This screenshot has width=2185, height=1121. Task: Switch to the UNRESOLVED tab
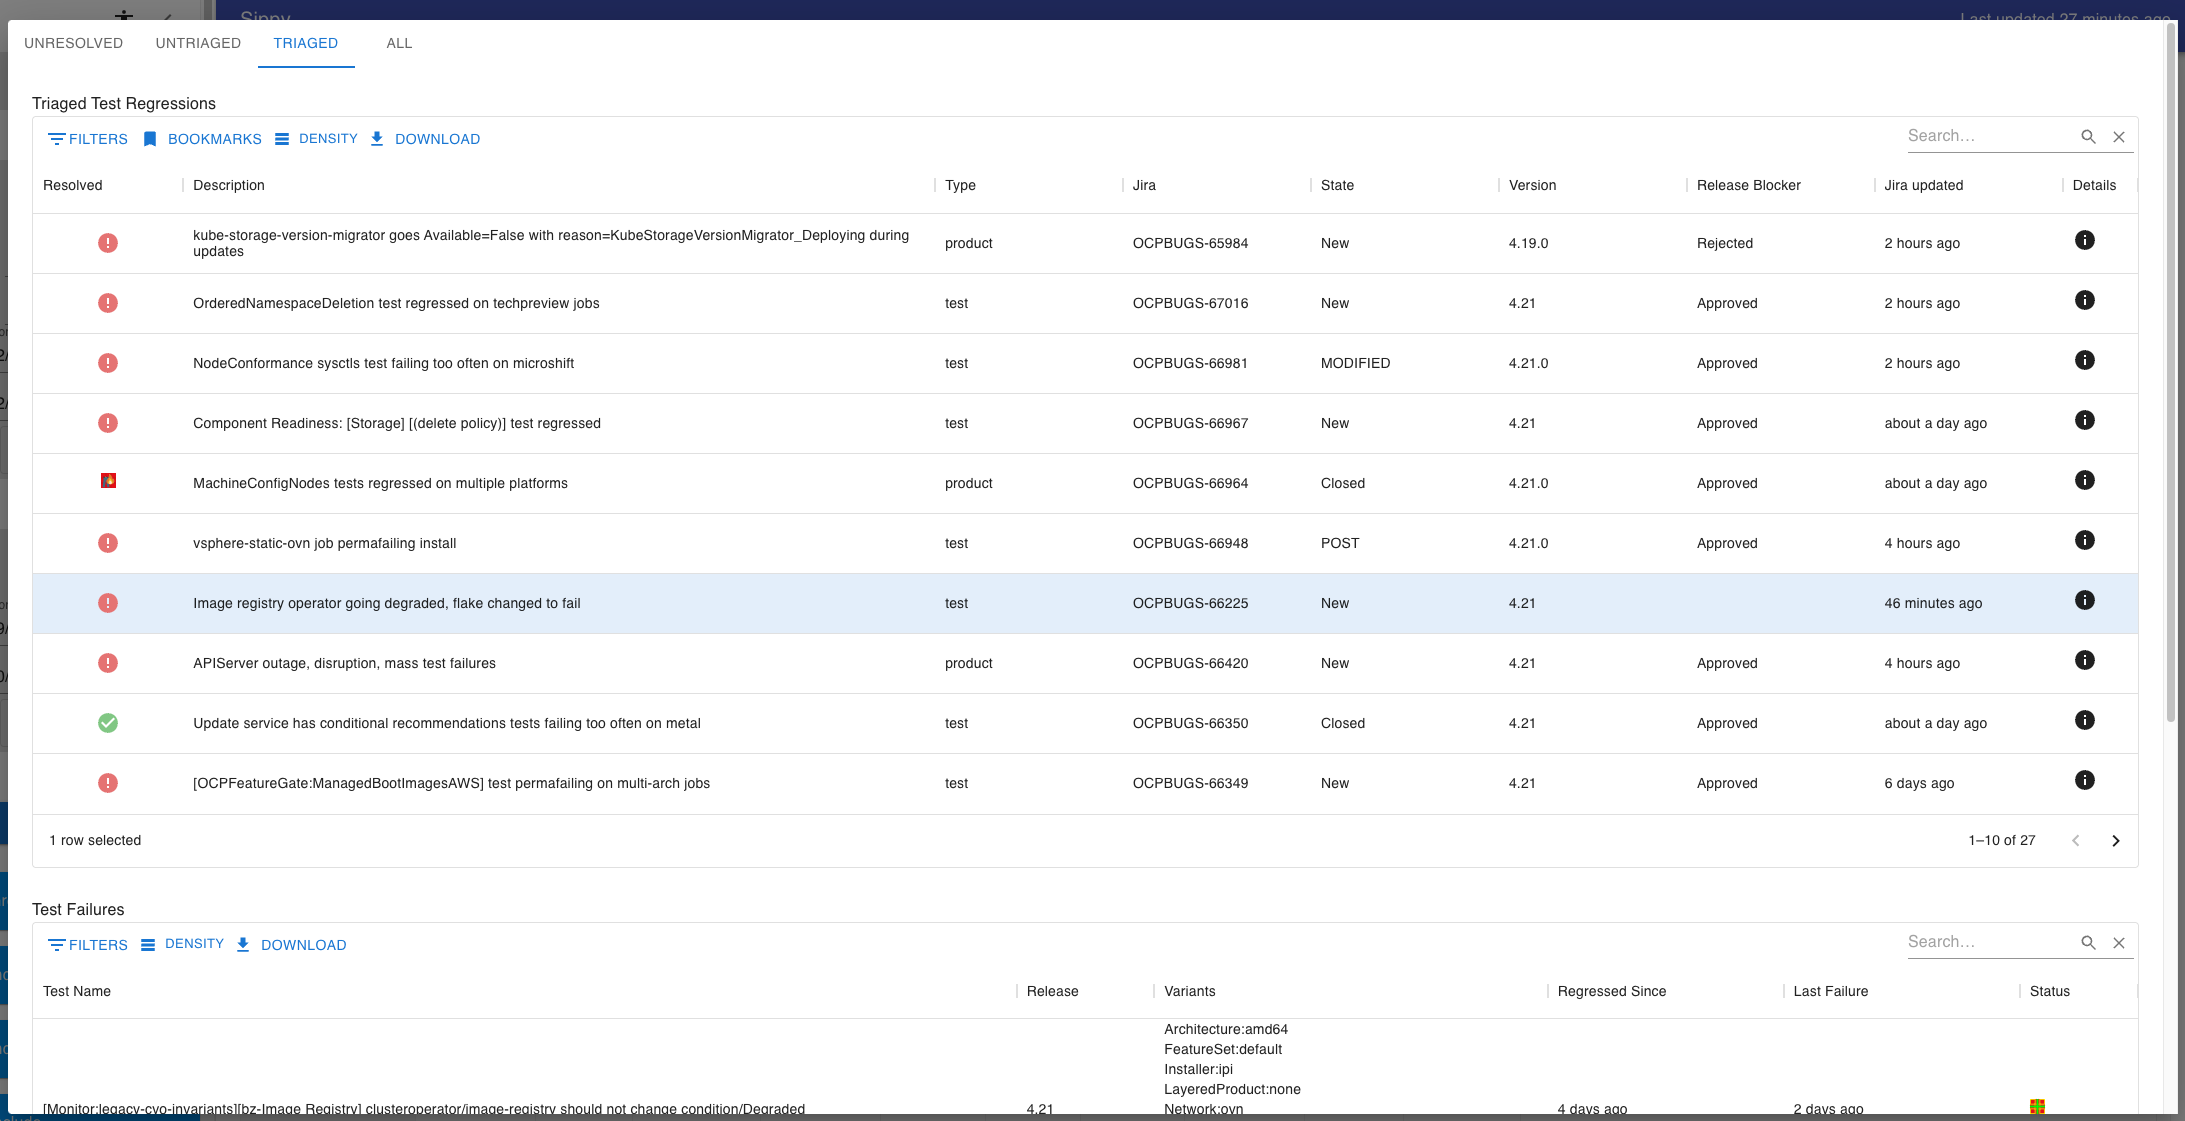point(73,43)
